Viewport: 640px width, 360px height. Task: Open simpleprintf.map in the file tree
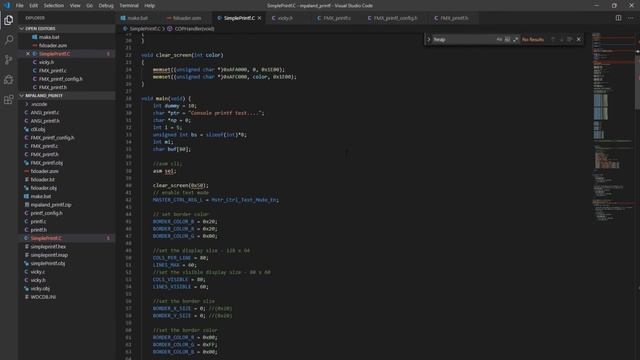pos(49,255)
